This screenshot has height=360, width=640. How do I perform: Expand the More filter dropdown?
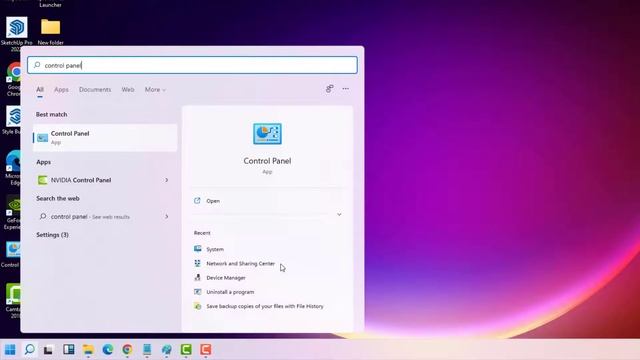(155, 89)
